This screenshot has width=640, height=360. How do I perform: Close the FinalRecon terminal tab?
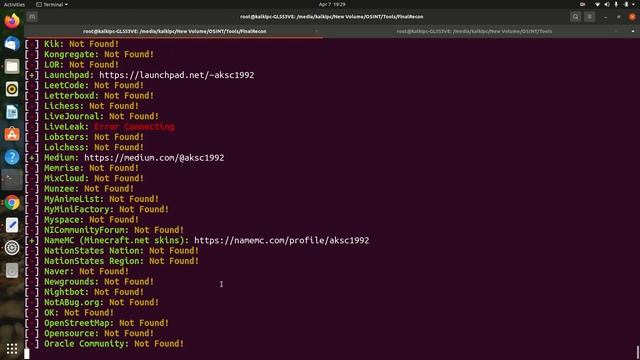pos(316,31)
